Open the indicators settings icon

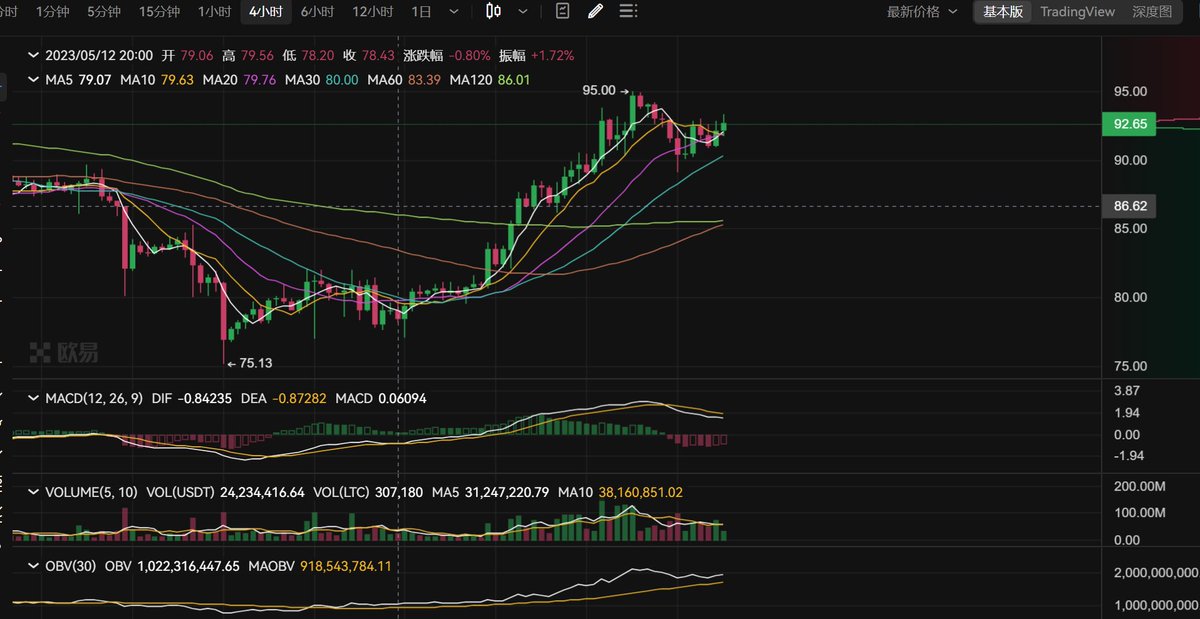coord(562,12)
